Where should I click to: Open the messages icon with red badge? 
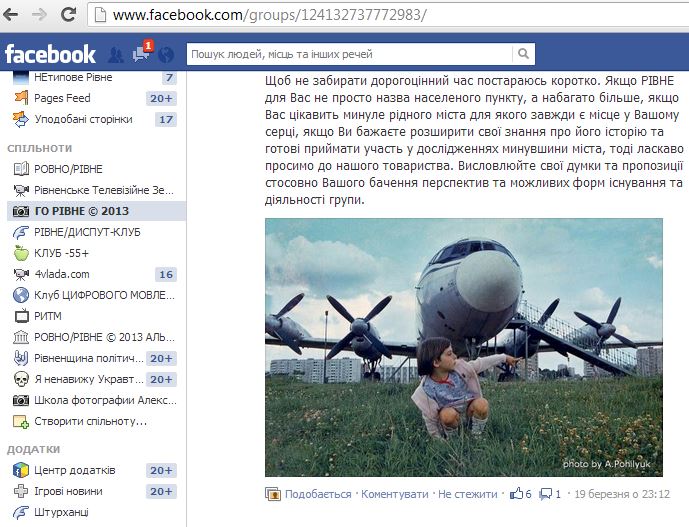click(x=143, y=52)
